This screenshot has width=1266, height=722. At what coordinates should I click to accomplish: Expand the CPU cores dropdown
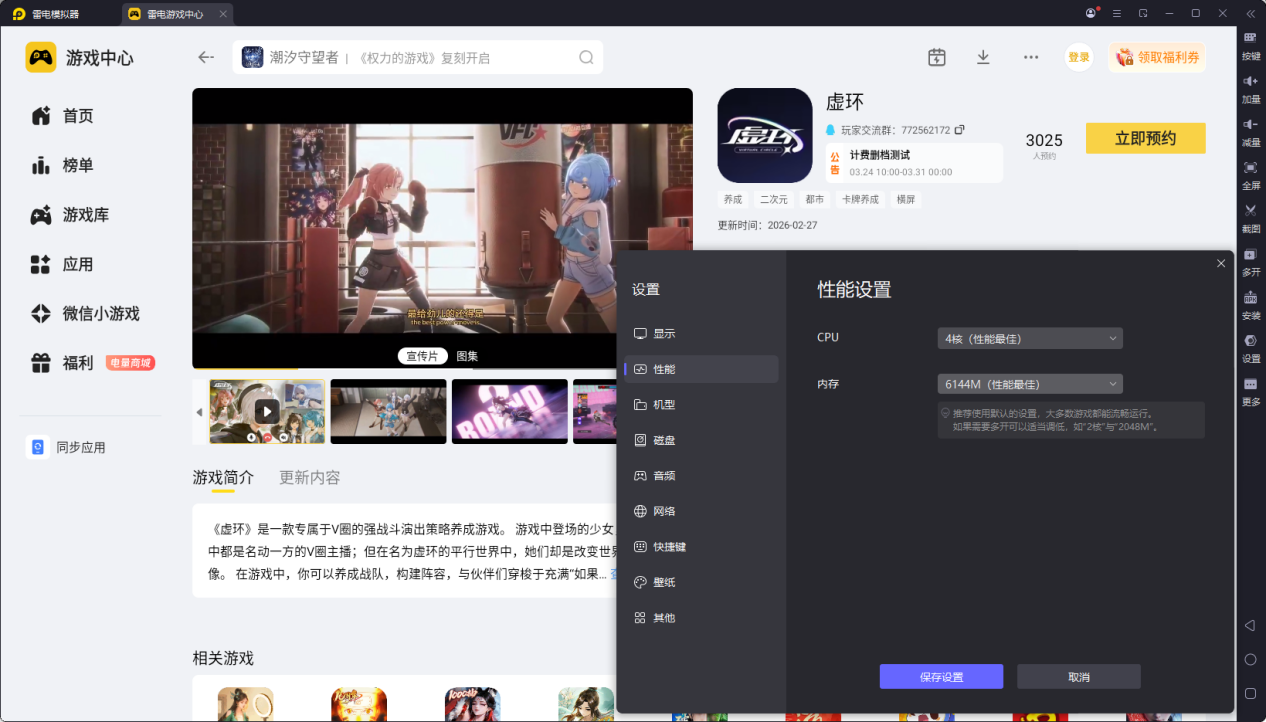coord(1029,338)
